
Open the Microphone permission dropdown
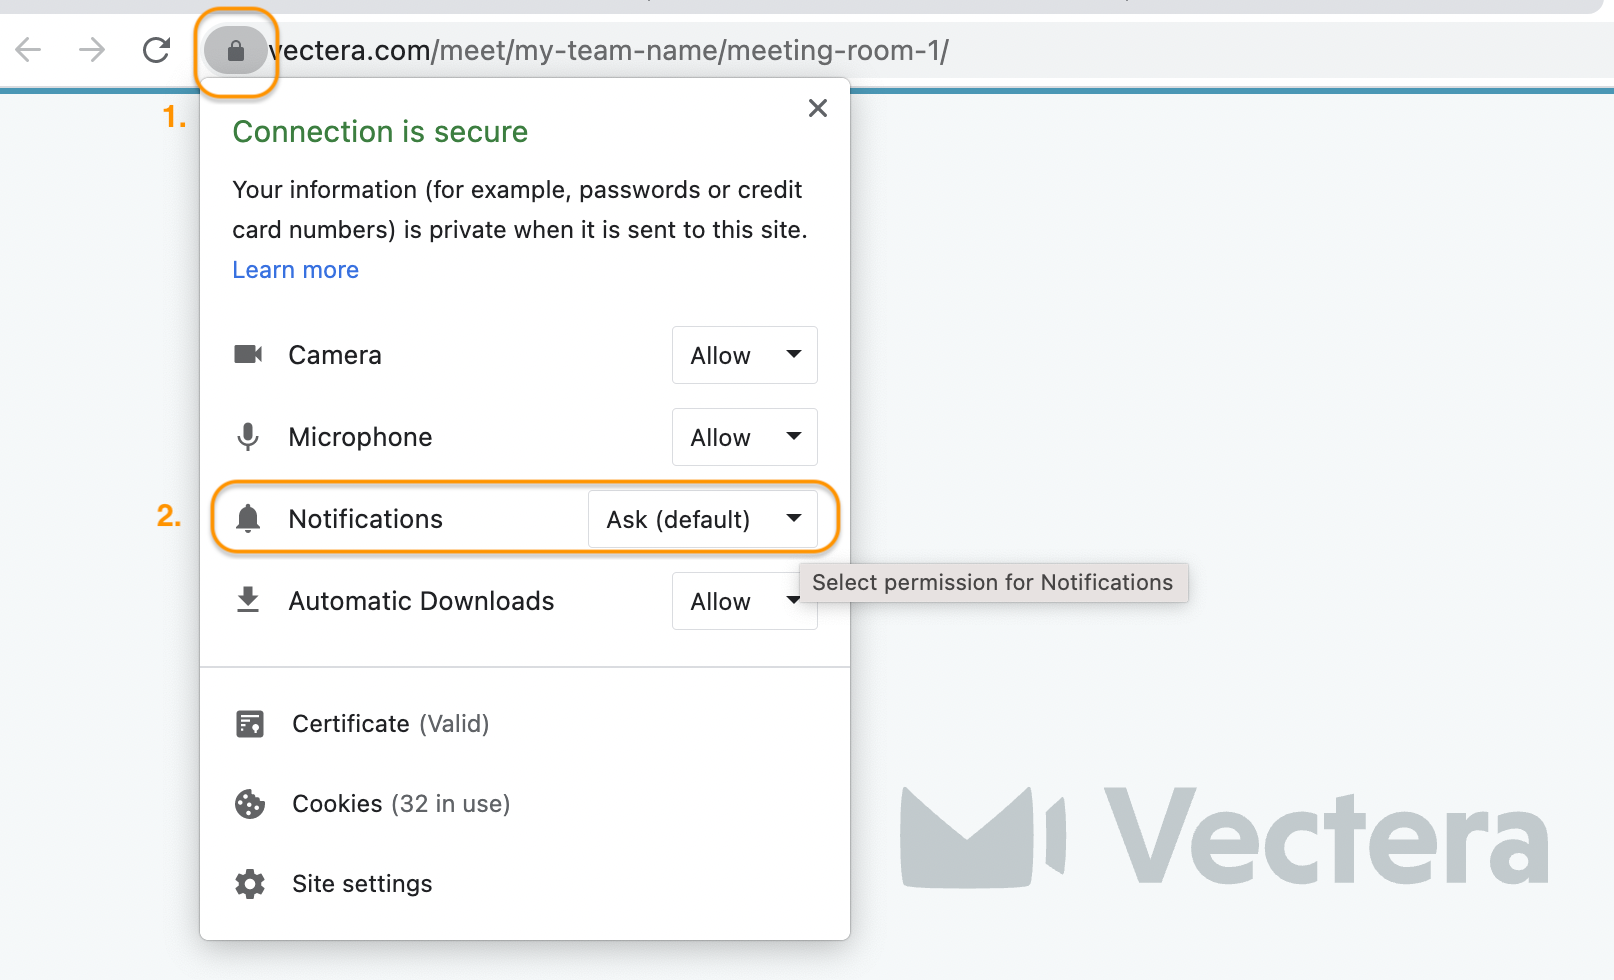point(745,437)
